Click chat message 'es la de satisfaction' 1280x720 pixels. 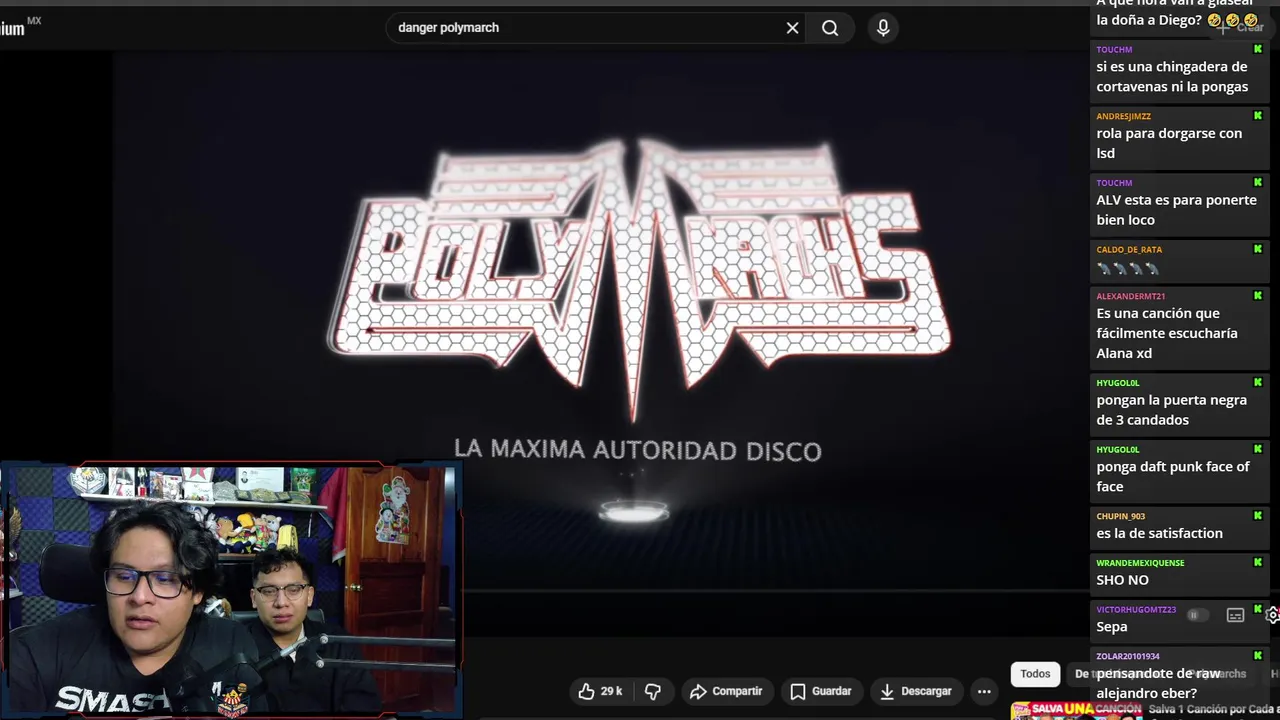pyautogui.click(x=1159, y=533)
